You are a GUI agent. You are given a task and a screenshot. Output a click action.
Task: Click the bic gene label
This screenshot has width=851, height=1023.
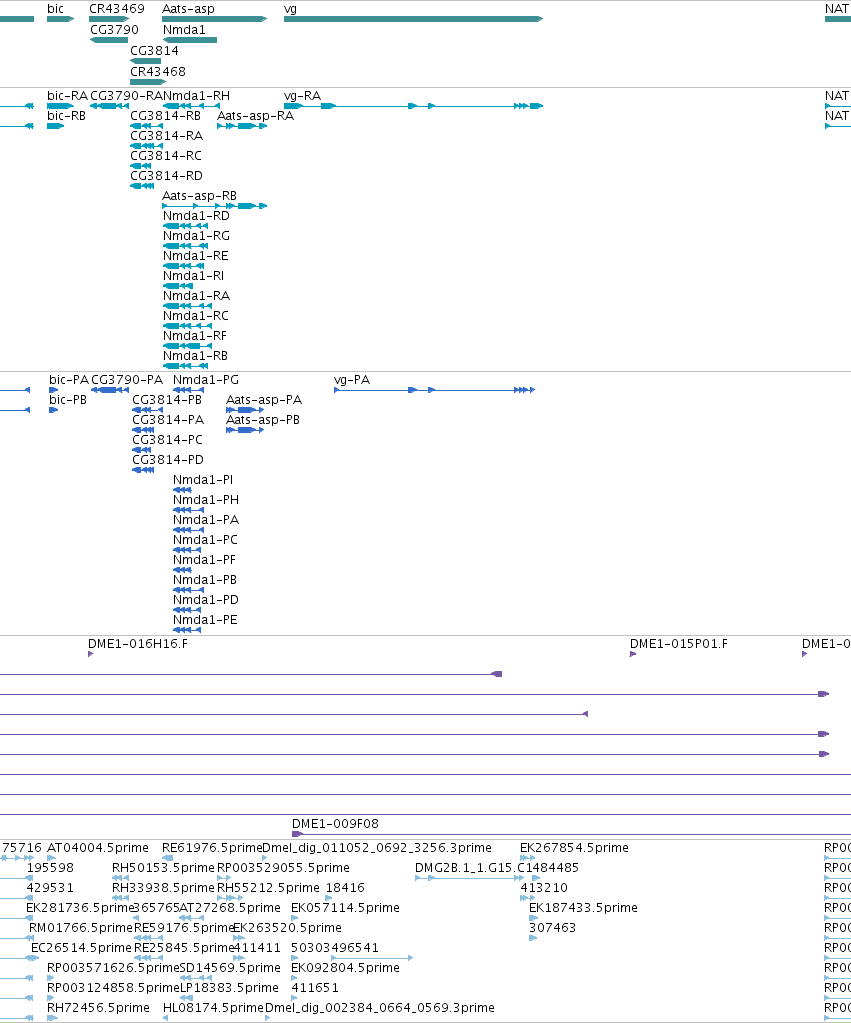[55, 8]
